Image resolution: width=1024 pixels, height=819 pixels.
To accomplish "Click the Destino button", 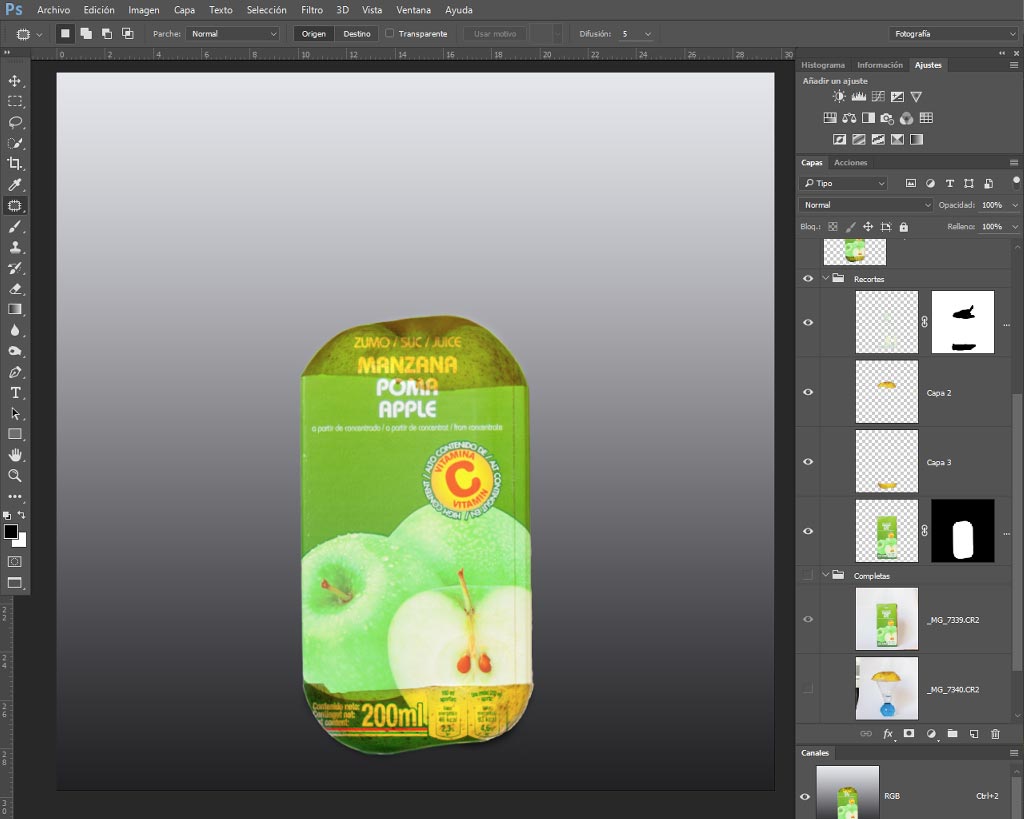I will click(x=357, y=34).
